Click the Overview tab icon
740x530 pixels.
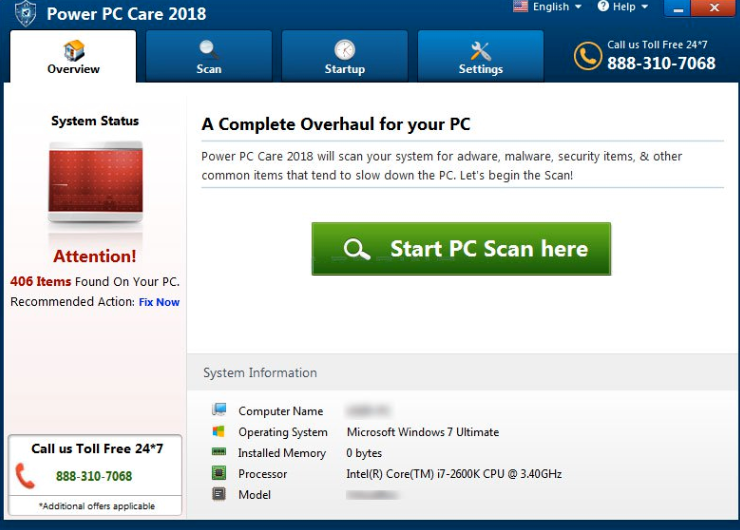point(73,50)
